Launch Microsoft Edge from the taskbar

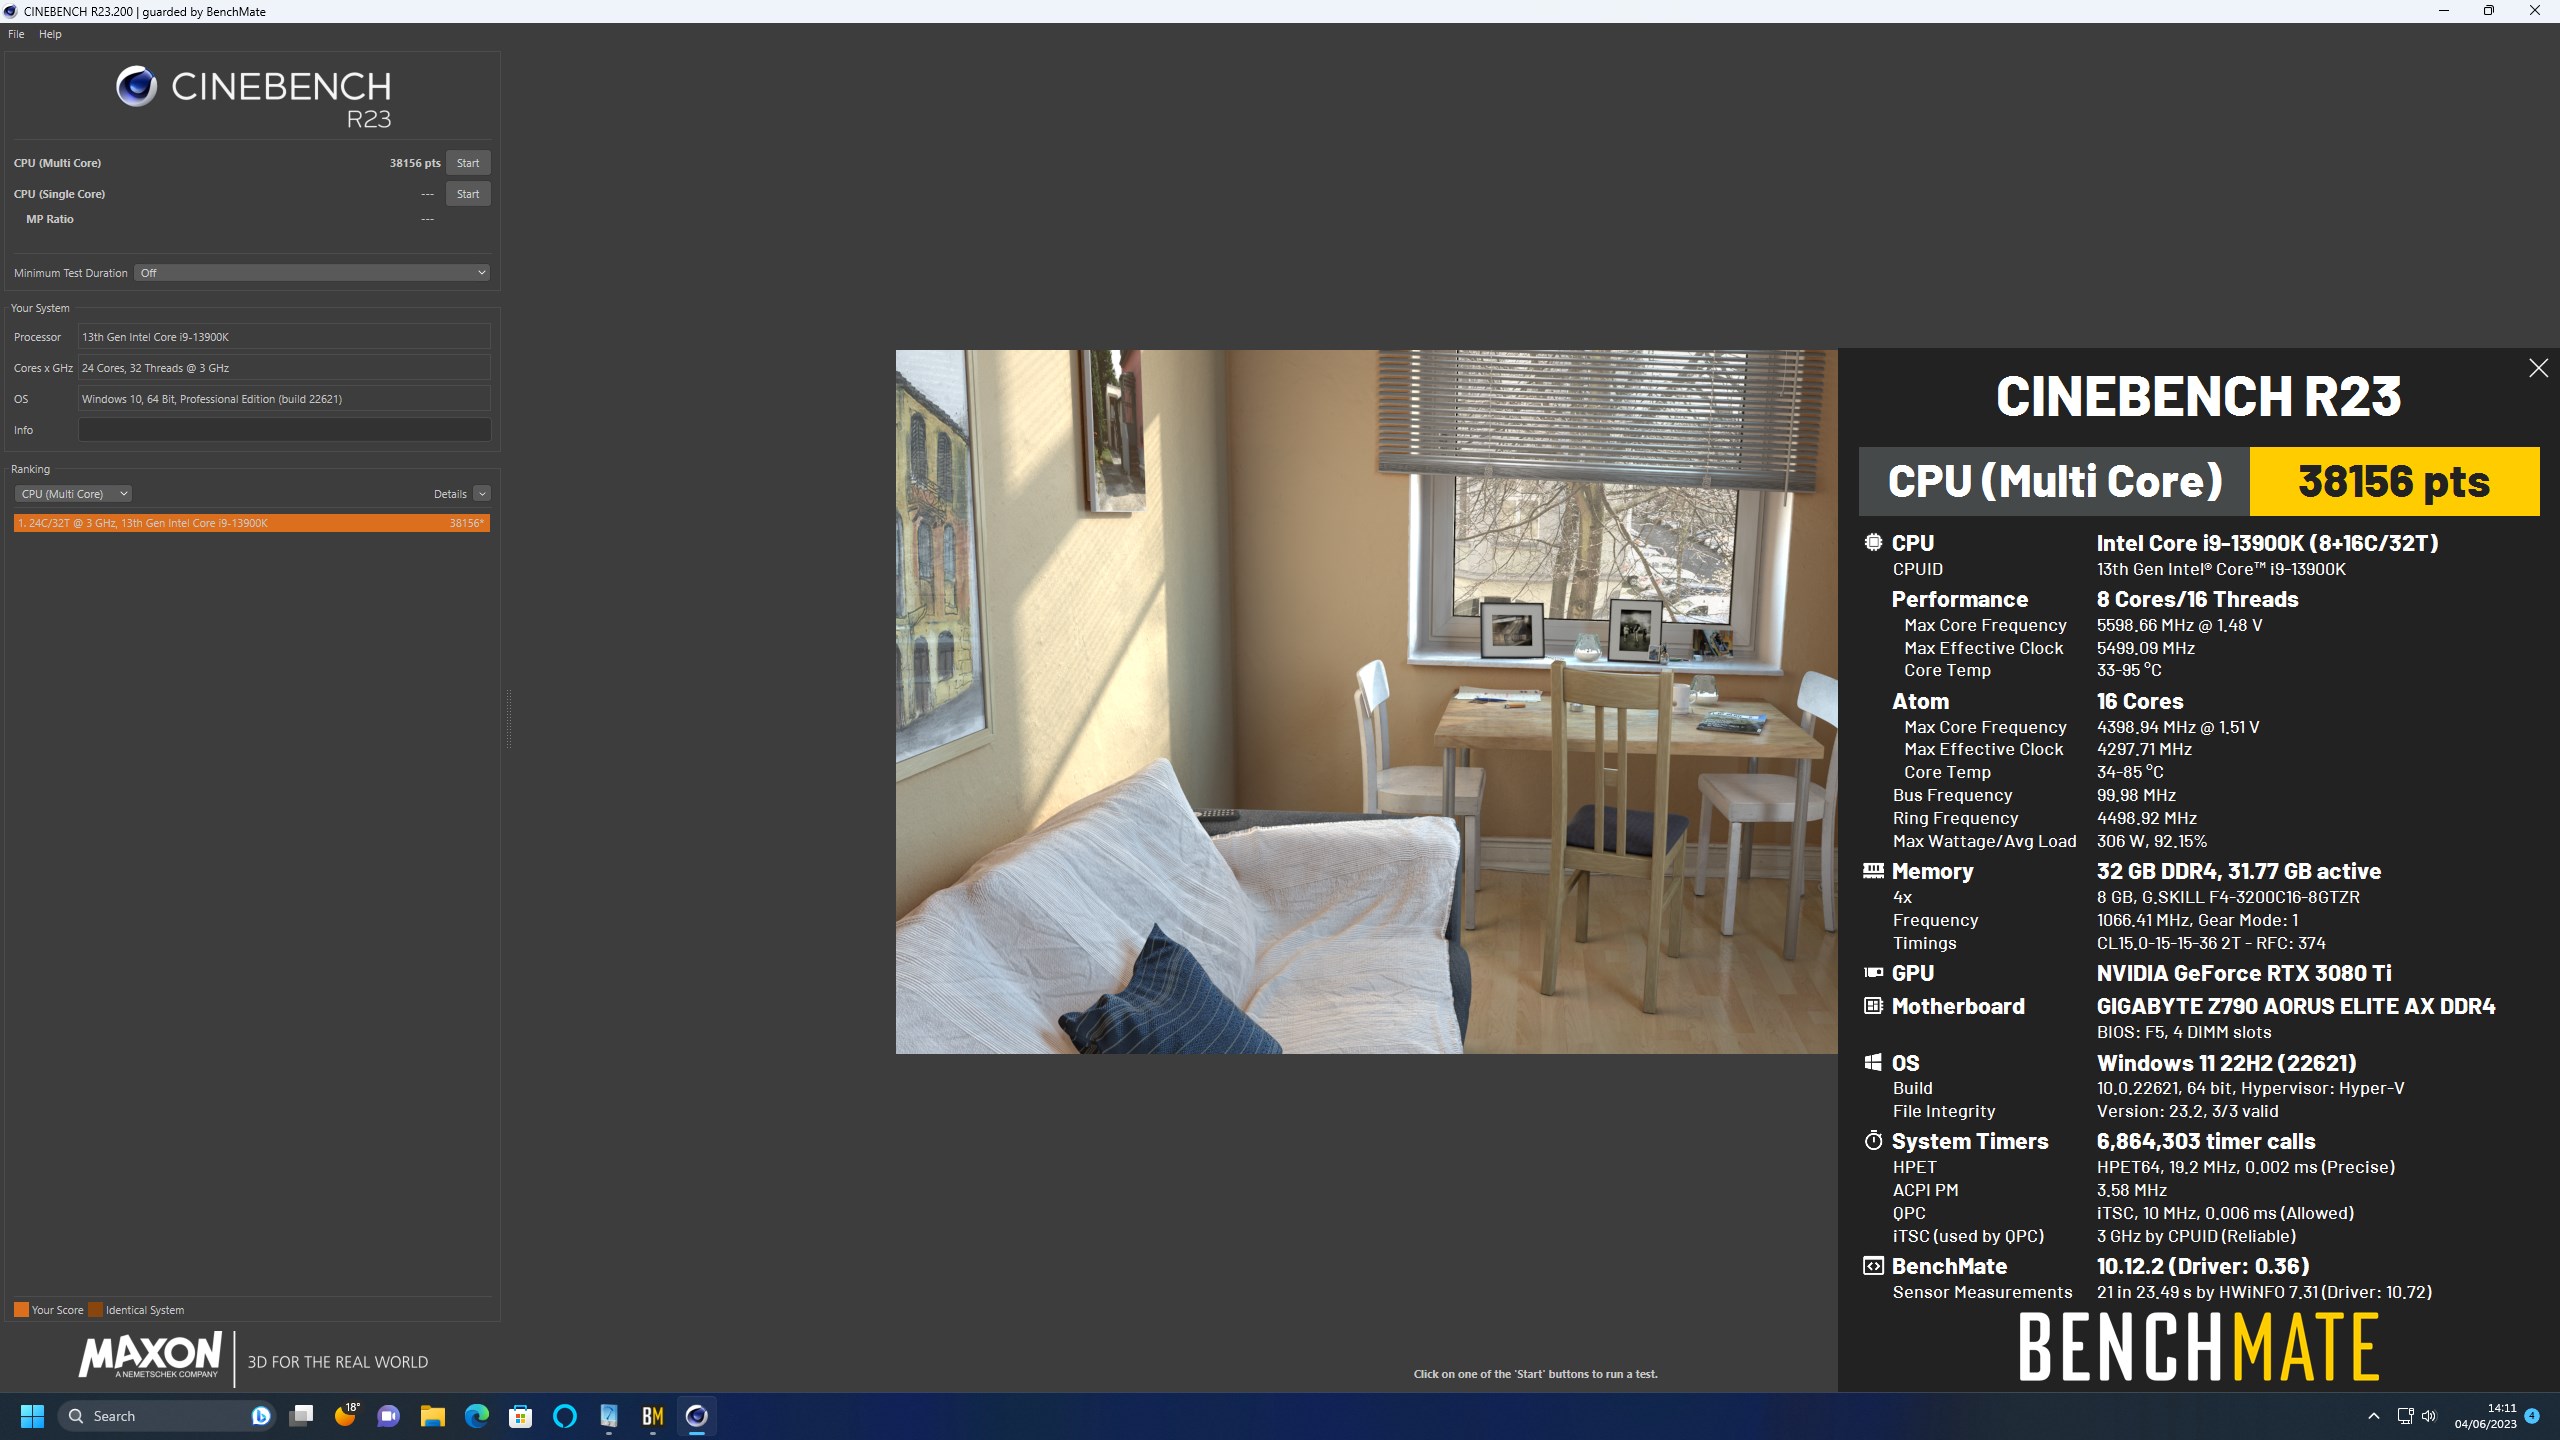pos(477,1416)
